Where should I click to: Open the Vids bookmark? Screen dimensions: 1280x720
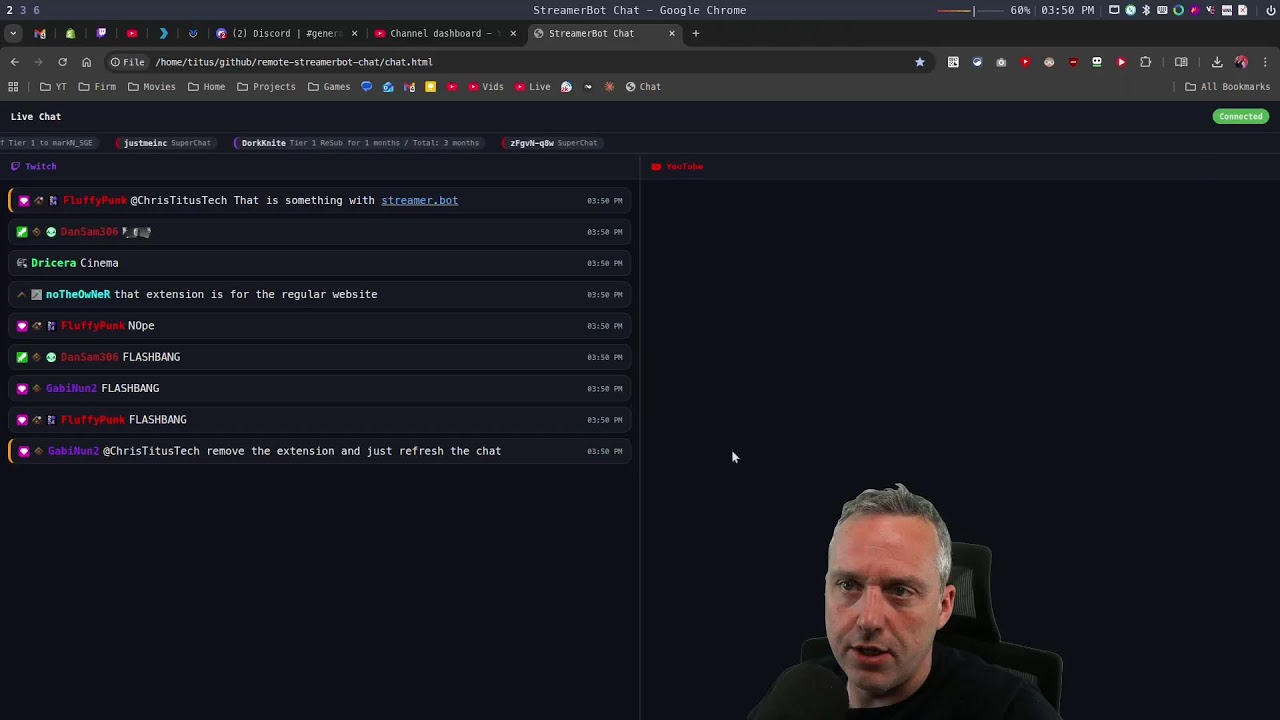(485, 87)
